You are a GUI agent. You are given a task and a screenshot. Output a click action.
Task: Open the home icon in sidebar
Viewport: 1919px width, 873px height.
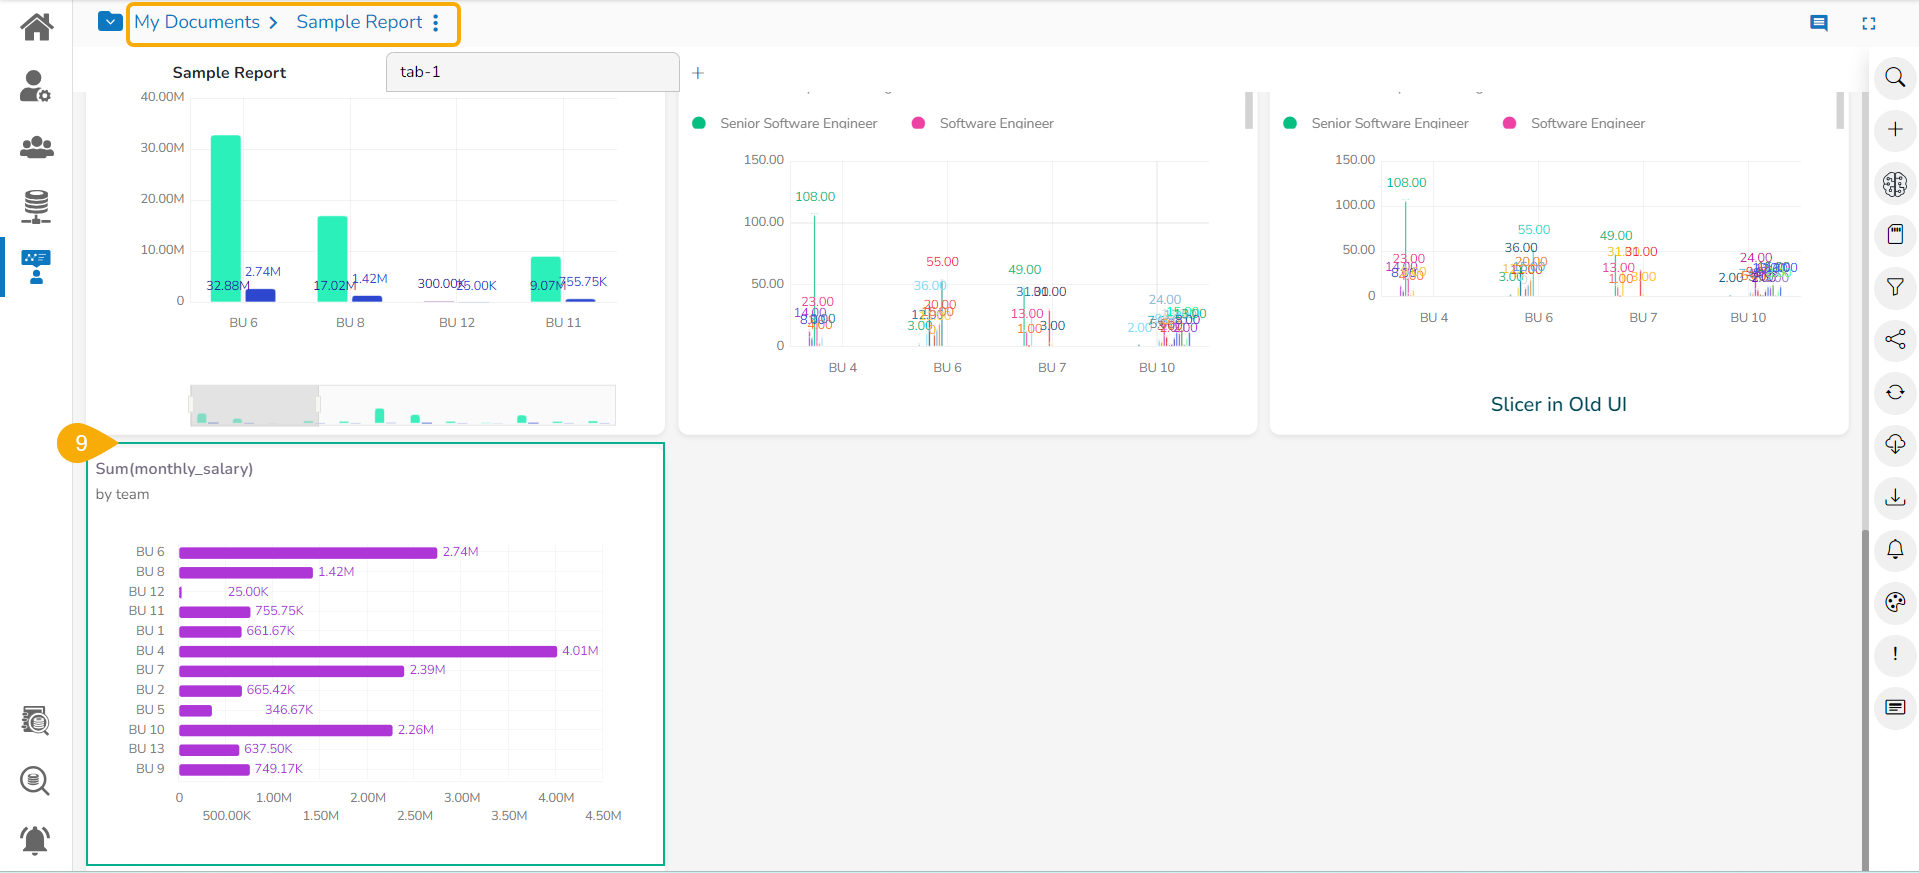click(x=37, y=27)
